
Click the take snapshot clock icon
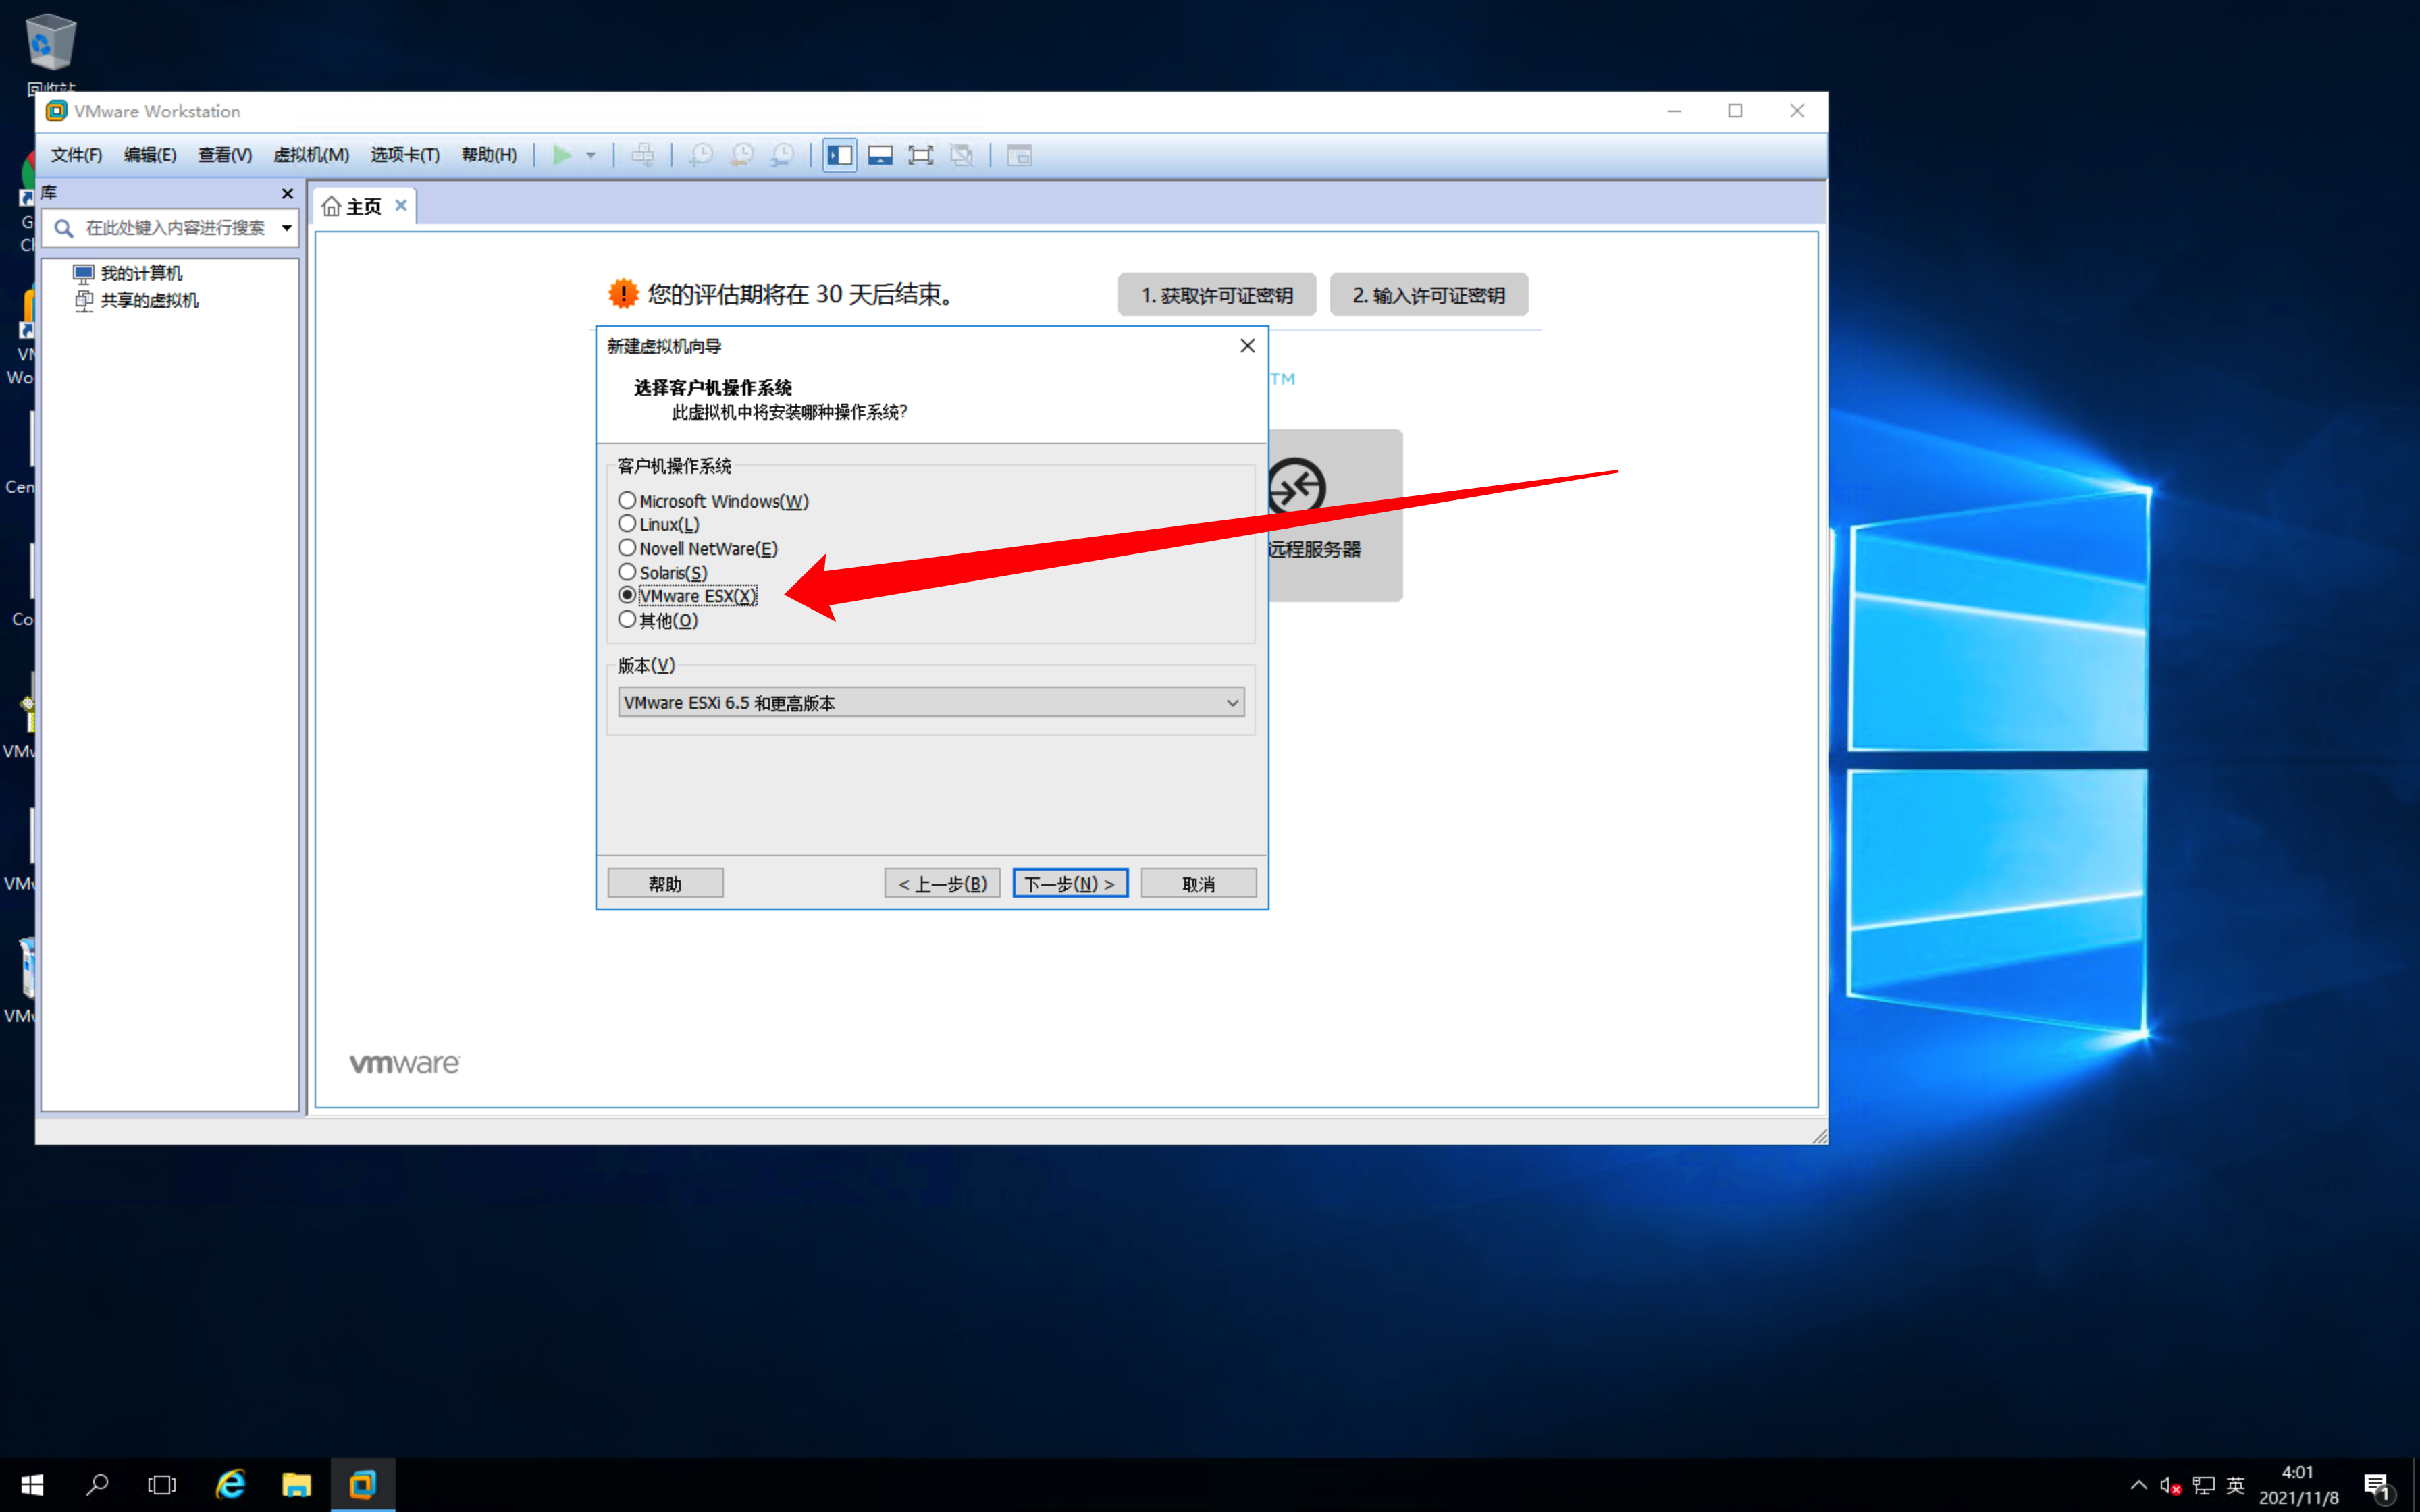point(701,155)
